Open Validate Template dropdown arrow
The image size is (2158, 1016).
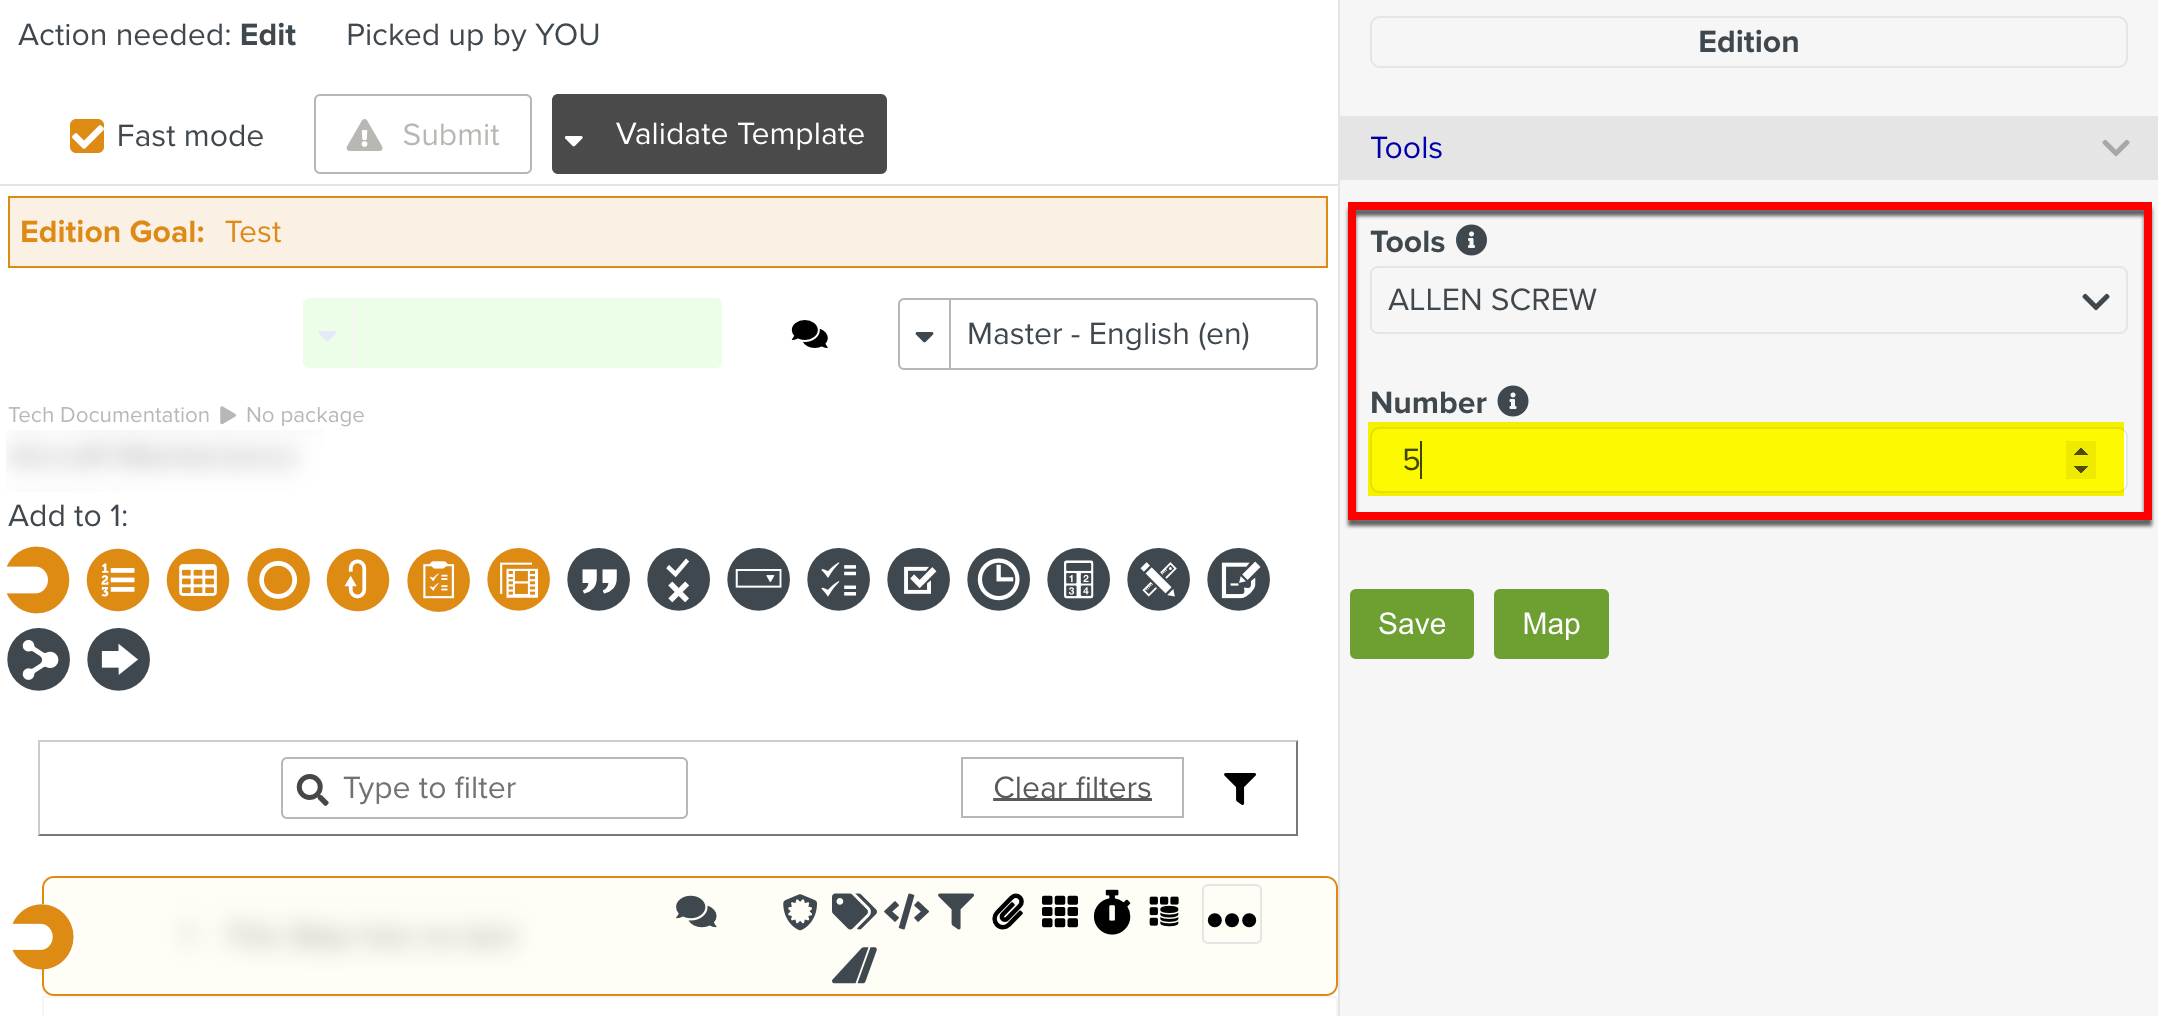coord(574,139)
